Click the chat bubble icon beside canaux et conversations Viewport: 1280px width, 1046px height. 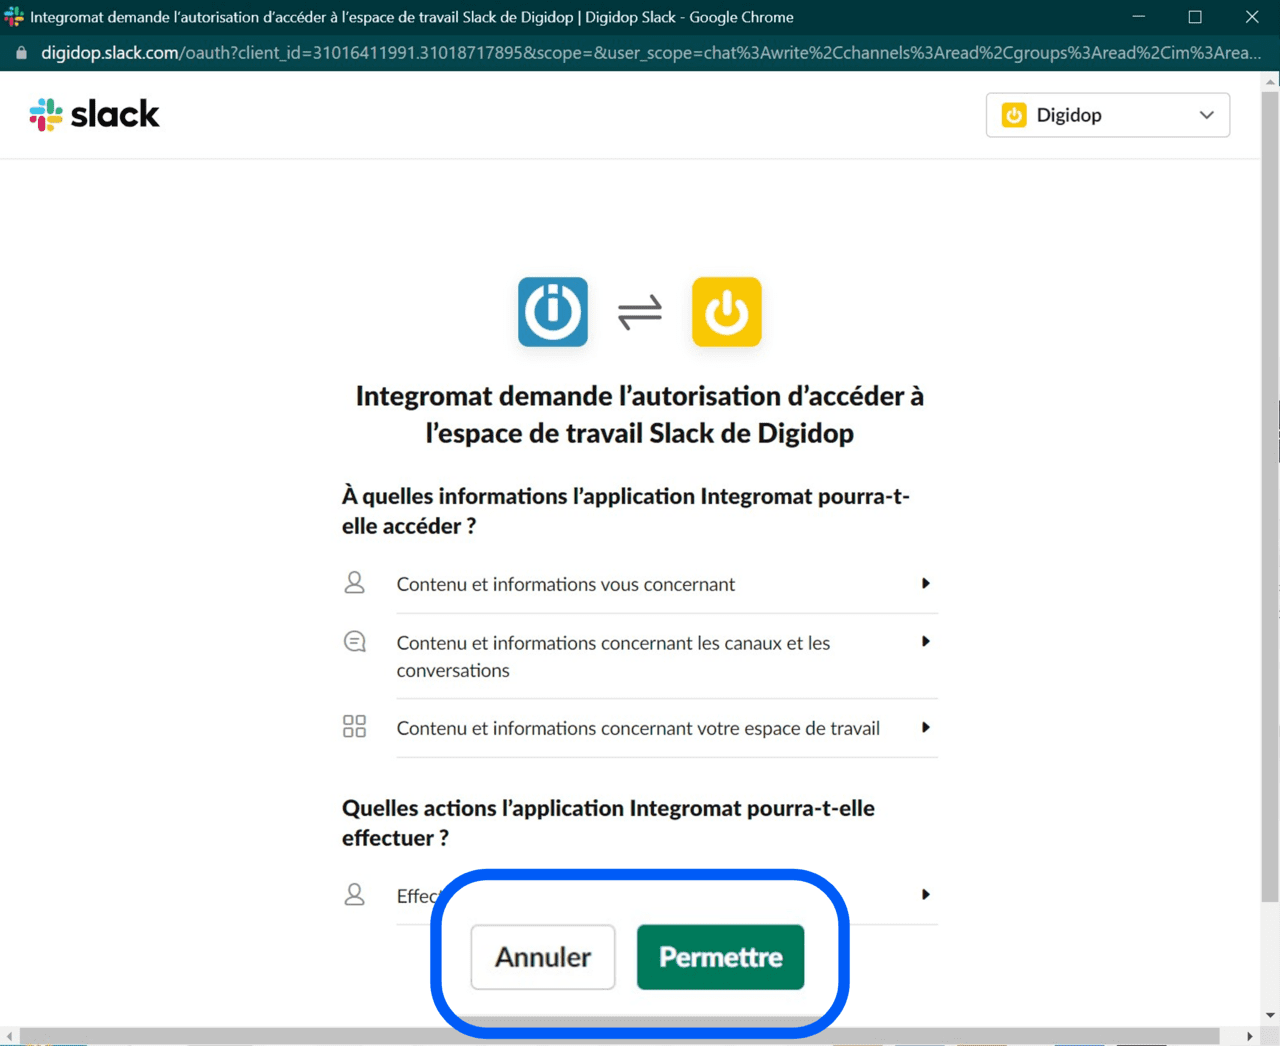[354, 642]
